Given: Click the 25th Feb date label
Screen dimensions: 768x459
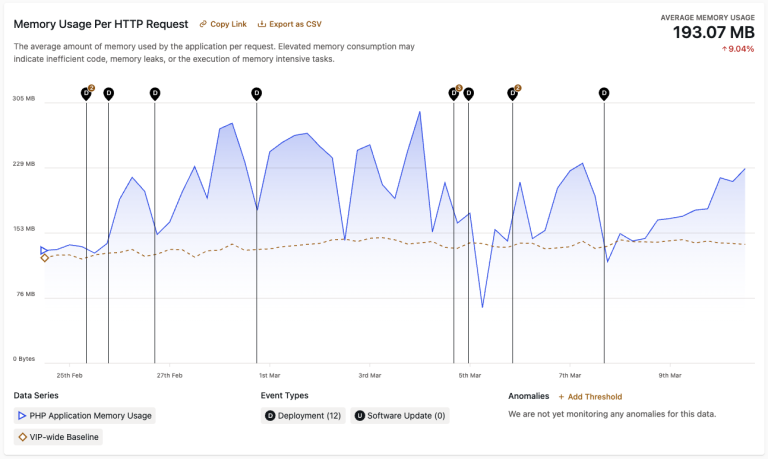Looking at the screenshot, I should point(70,375).
